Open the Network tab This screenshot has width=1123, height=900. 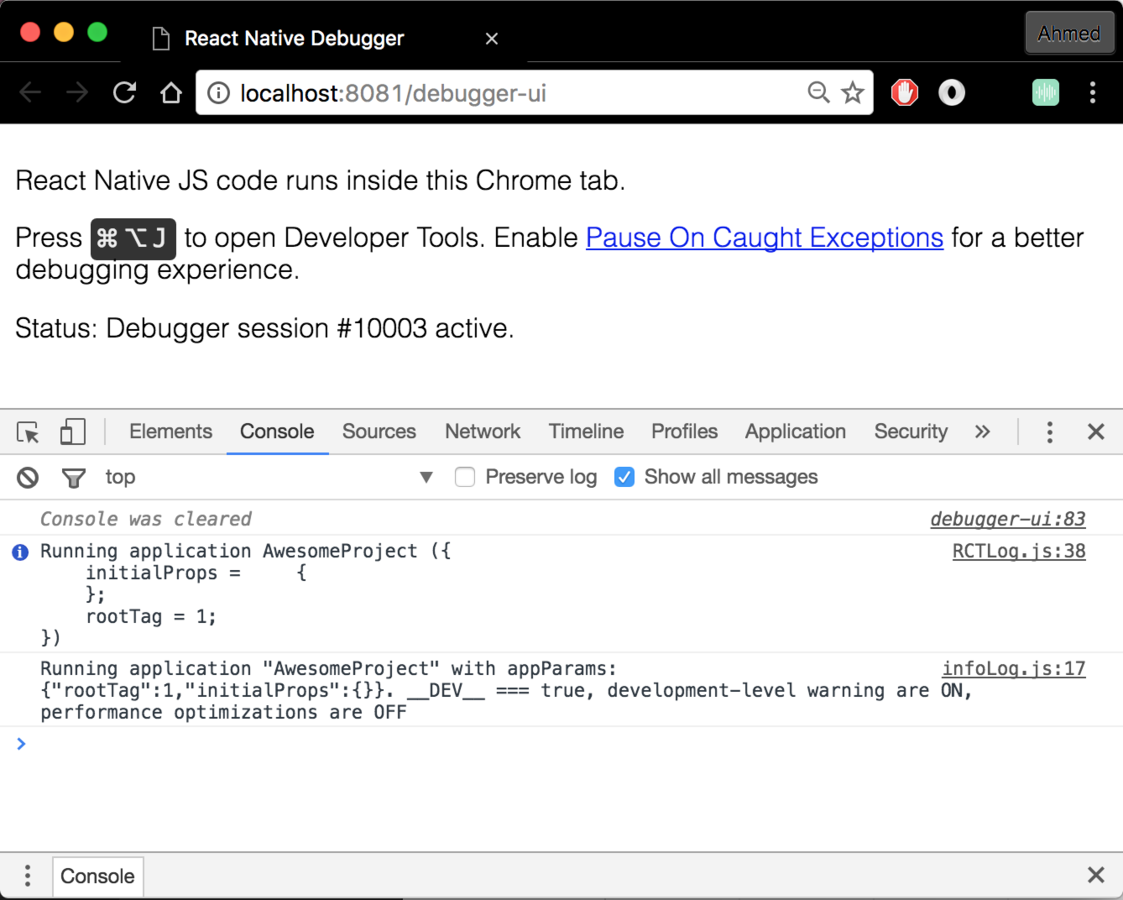(x=483, y=432)
